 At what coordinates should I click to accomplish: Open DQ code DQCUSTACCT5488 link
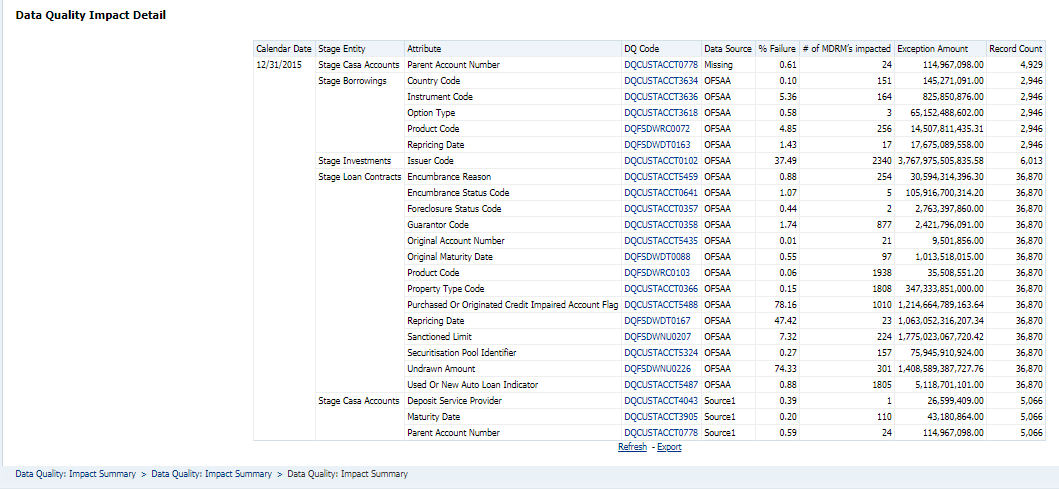pyautogui.click(x=661, y=305)
